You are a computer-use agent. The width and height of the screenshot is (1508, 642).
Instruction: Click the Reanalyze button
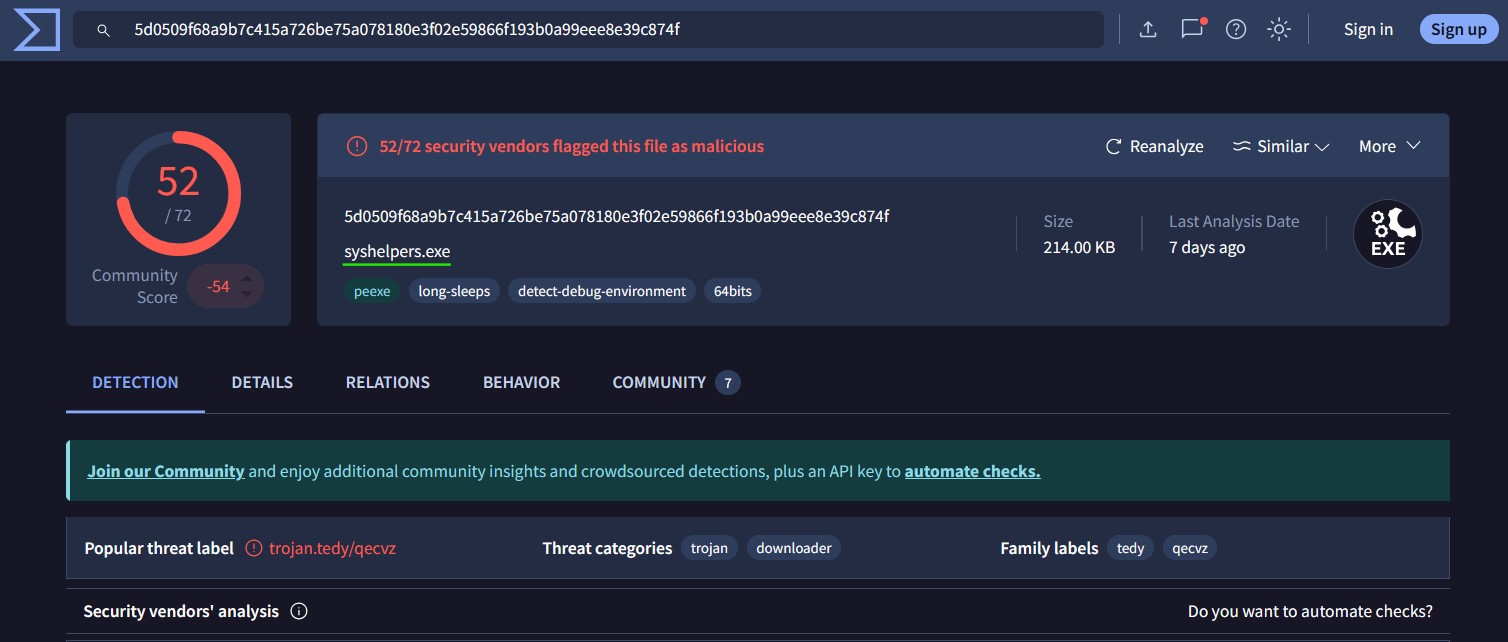[x=1154, y=146]
